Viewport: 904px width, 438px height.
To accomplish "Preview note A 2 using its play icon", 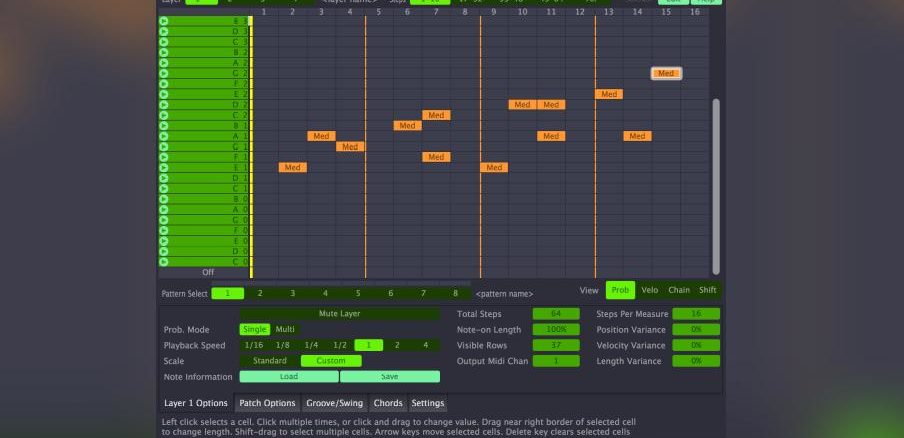I will 164,63.
